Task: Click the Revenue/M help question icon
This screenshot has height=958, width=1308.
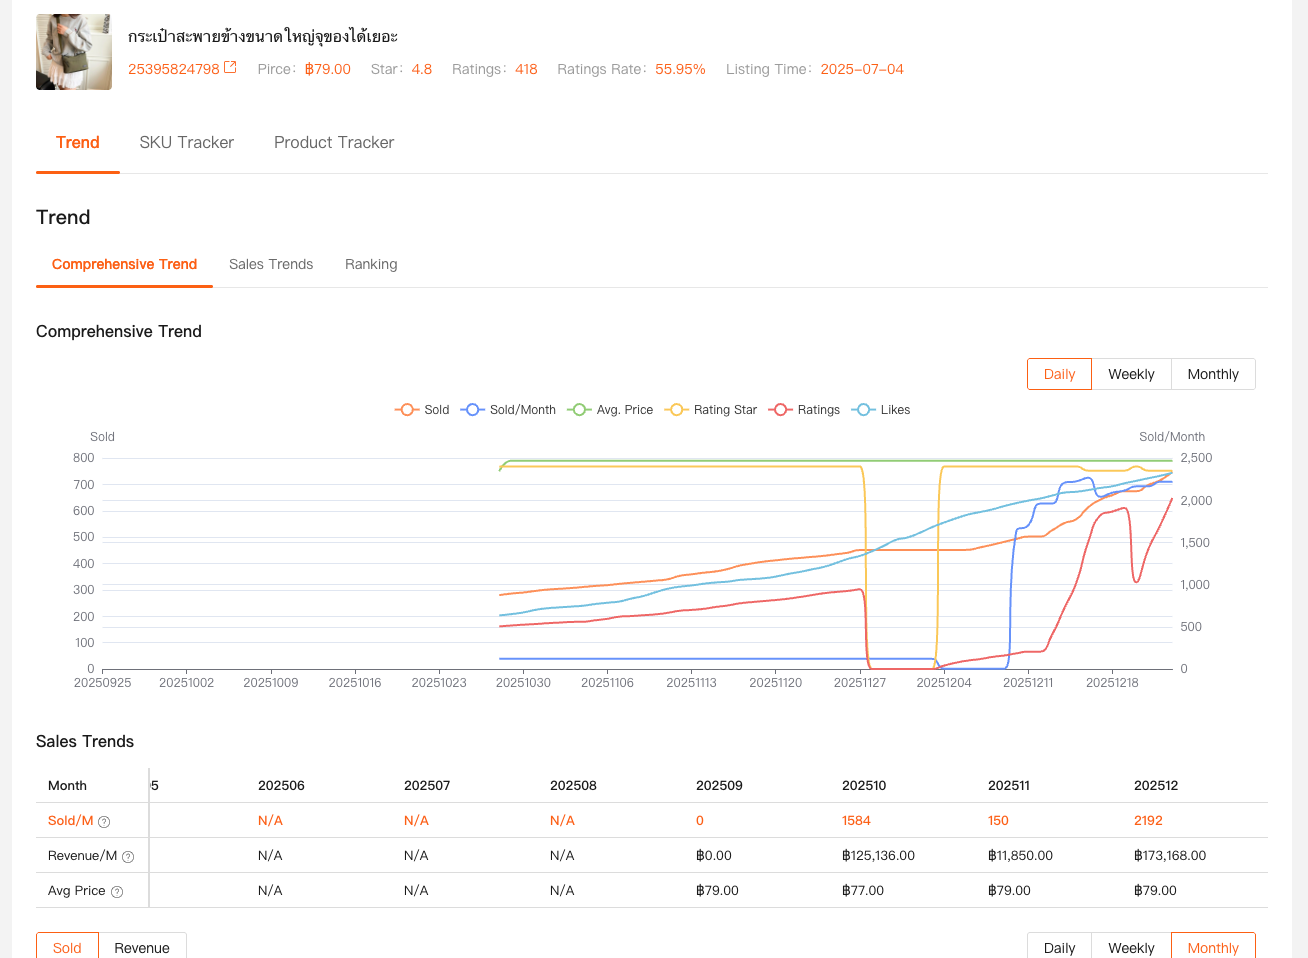Action: [128, 857]
